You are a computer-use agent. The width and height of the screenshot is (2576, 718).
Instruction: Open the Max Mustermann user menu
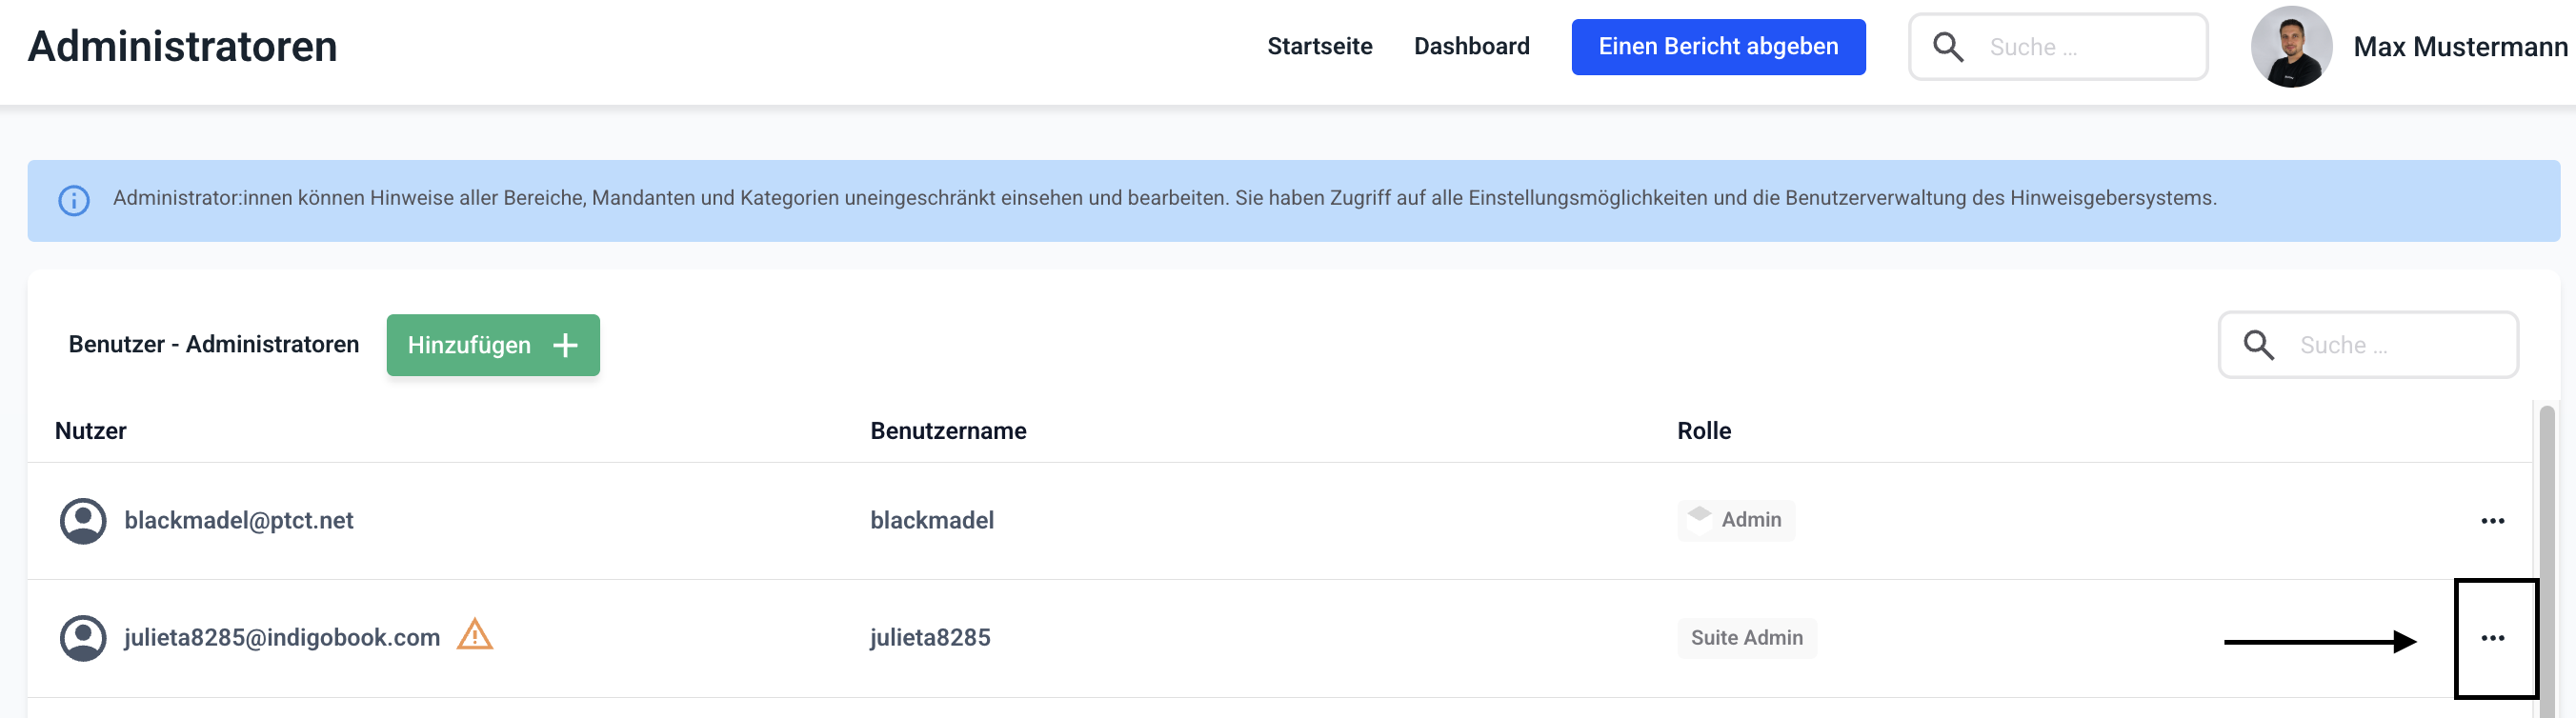coord(2459,47)
